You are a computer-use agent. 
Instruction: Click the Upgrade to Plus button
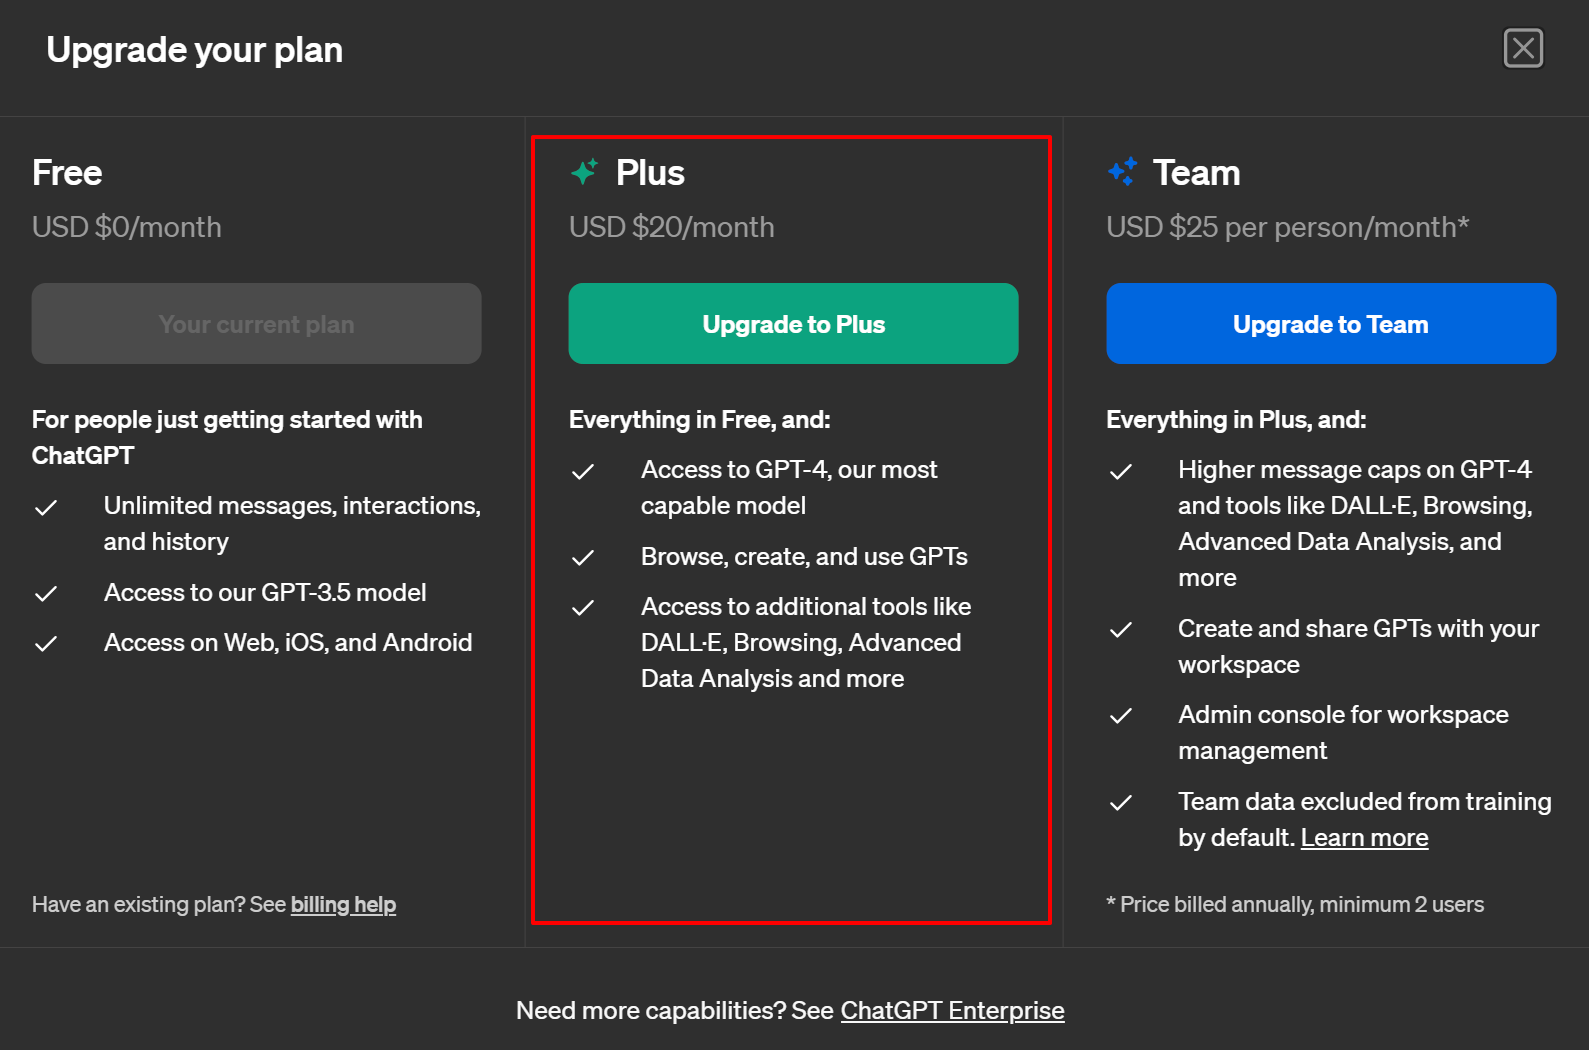tap(793, 323)
